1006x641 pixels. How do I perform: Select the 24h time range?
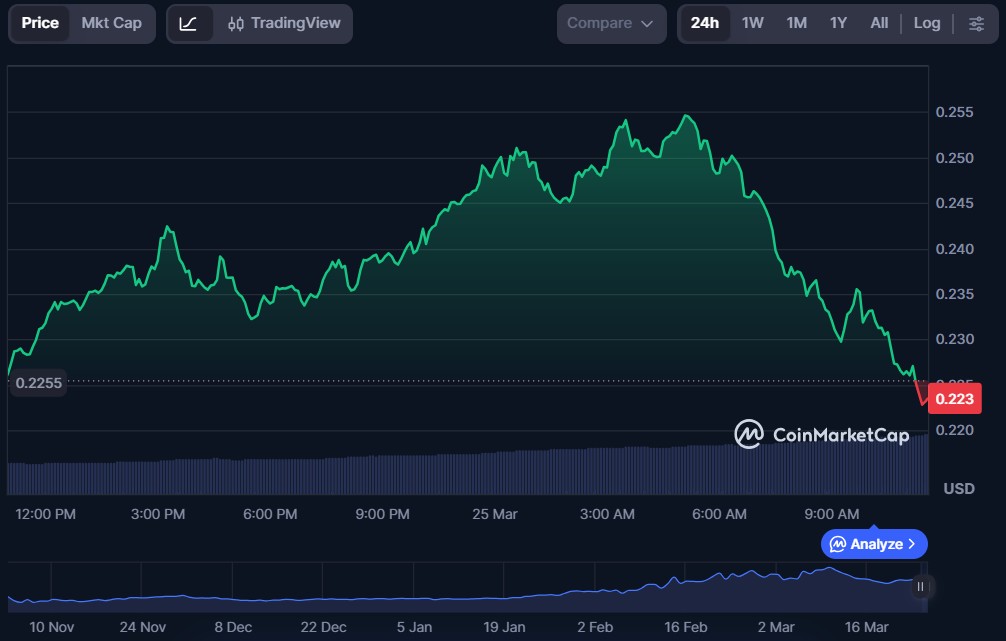[x=704, y=23]
